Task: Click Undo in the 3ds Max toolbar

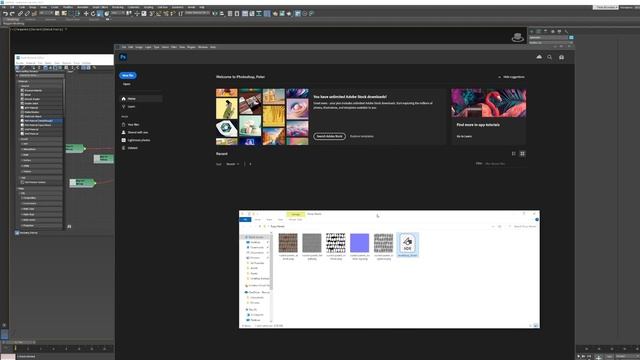Action: click(5, 13)
